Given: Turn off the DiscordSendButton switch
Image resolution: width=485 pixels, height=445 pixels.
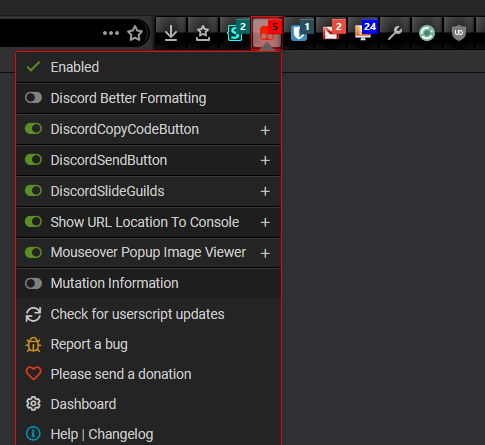Looking at the screenshot, I should [33, 160].
